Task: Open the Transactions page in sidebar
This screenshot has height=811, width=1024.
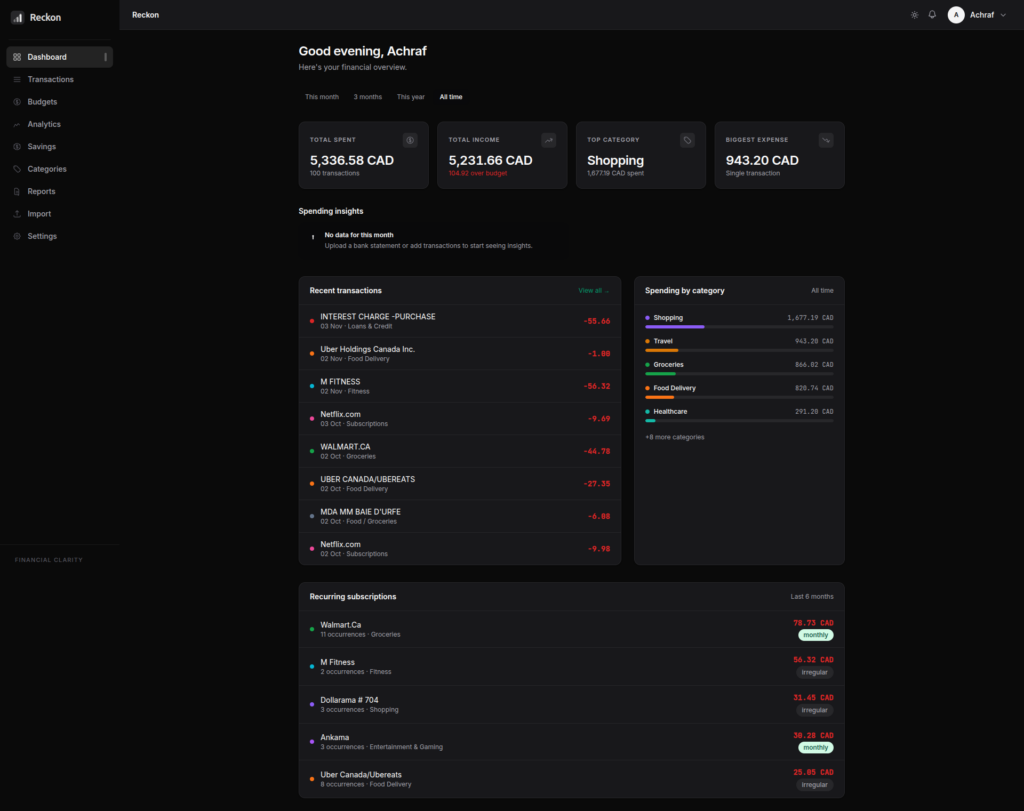Action: pos(59,79)
